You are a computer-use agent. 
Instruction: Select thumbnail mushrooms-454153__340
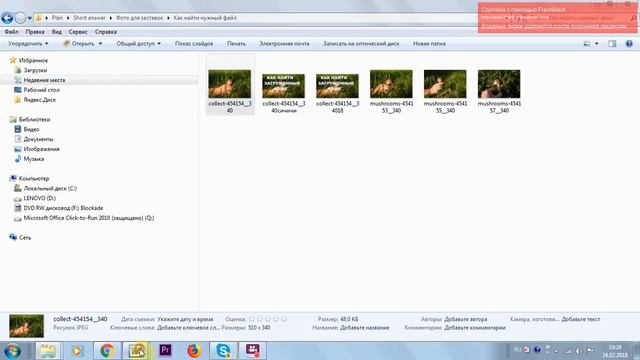391,91
